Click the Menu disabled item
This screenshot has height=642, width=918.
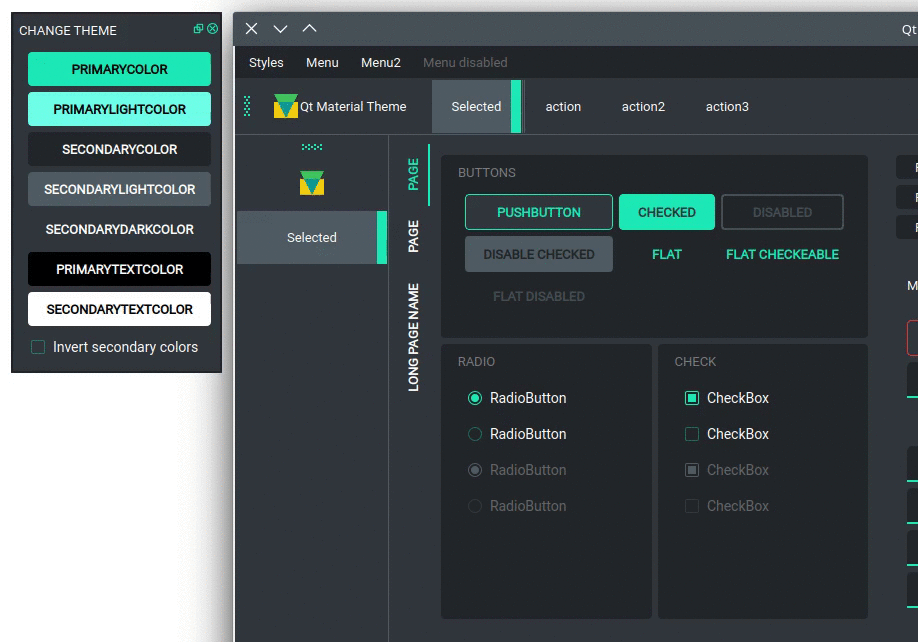click(465, 62)
